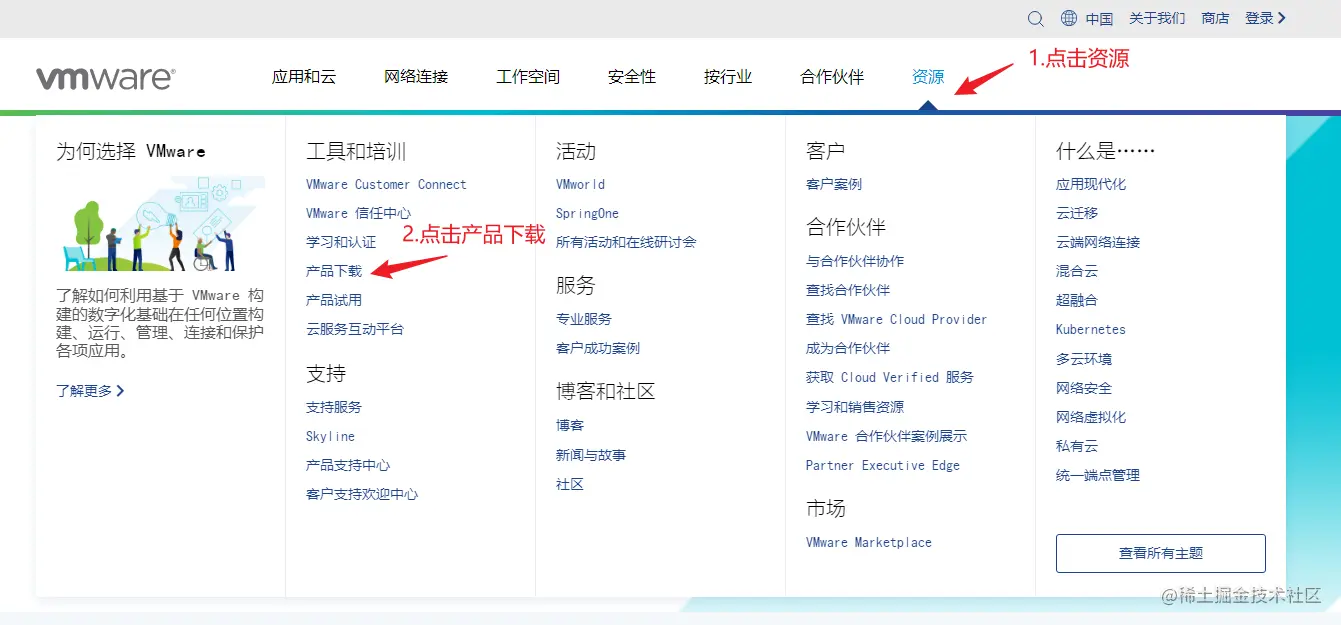Click the globe region icon
1341x625 pixels.
[1069, 18]
